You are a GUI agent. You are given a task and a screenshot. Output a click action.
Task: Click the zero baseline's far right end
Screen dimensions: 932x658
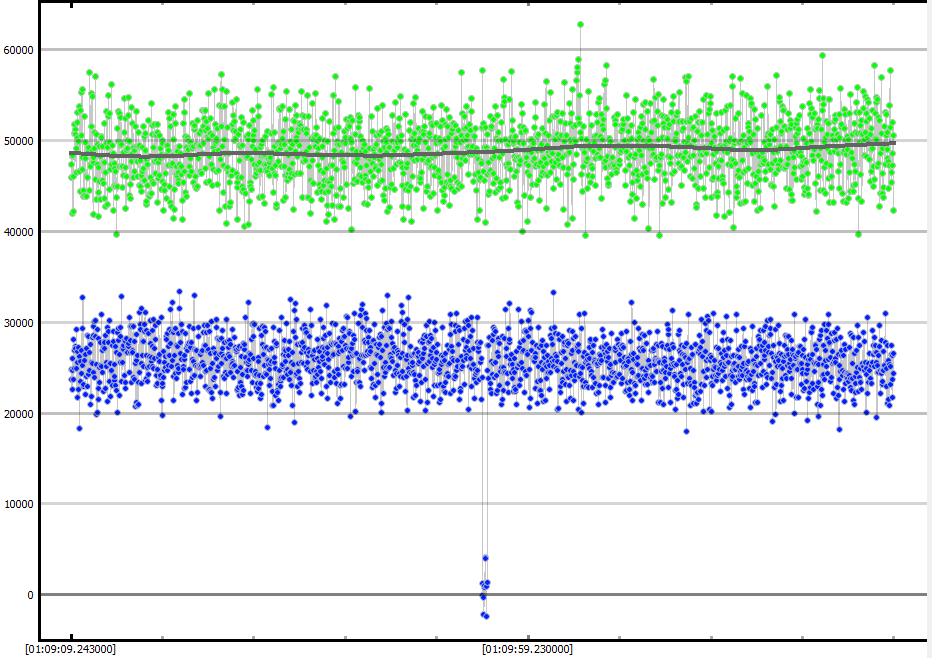point(924,595)
